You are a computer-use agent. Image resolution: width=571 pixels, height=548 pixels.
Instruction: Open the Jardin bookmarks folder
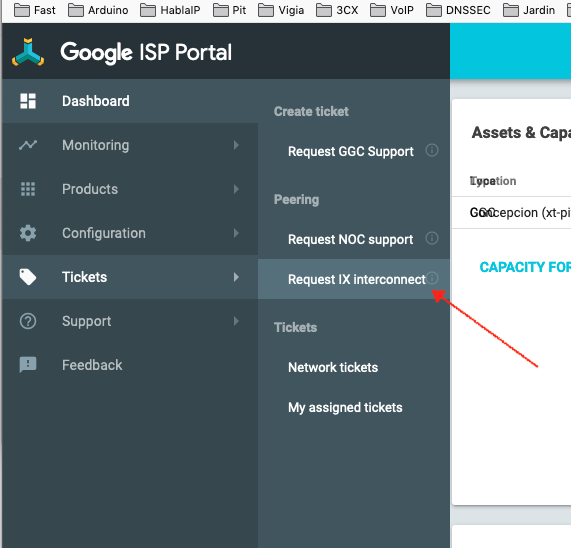(529, 10)
